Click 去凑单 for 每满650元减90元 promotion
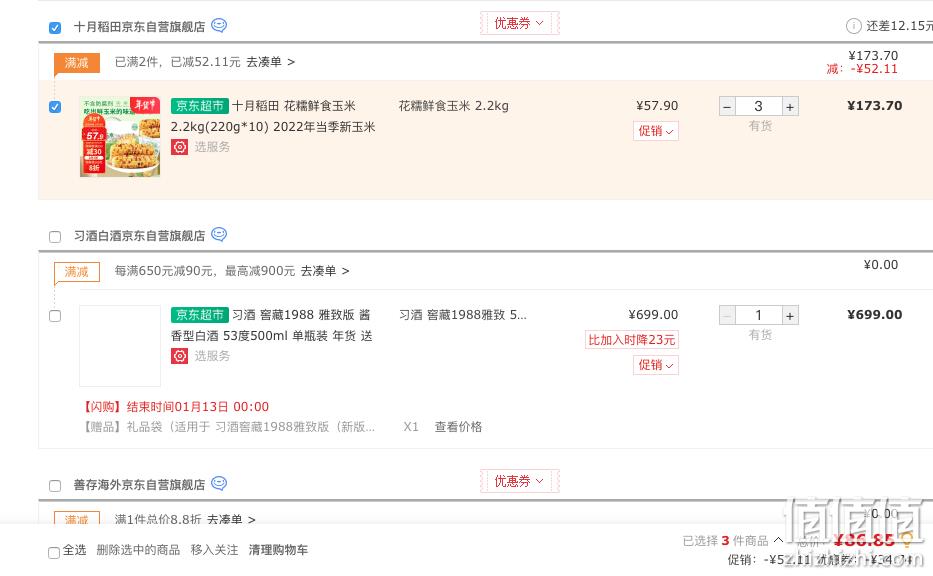The image size is (933, 576). click(325, 271)
